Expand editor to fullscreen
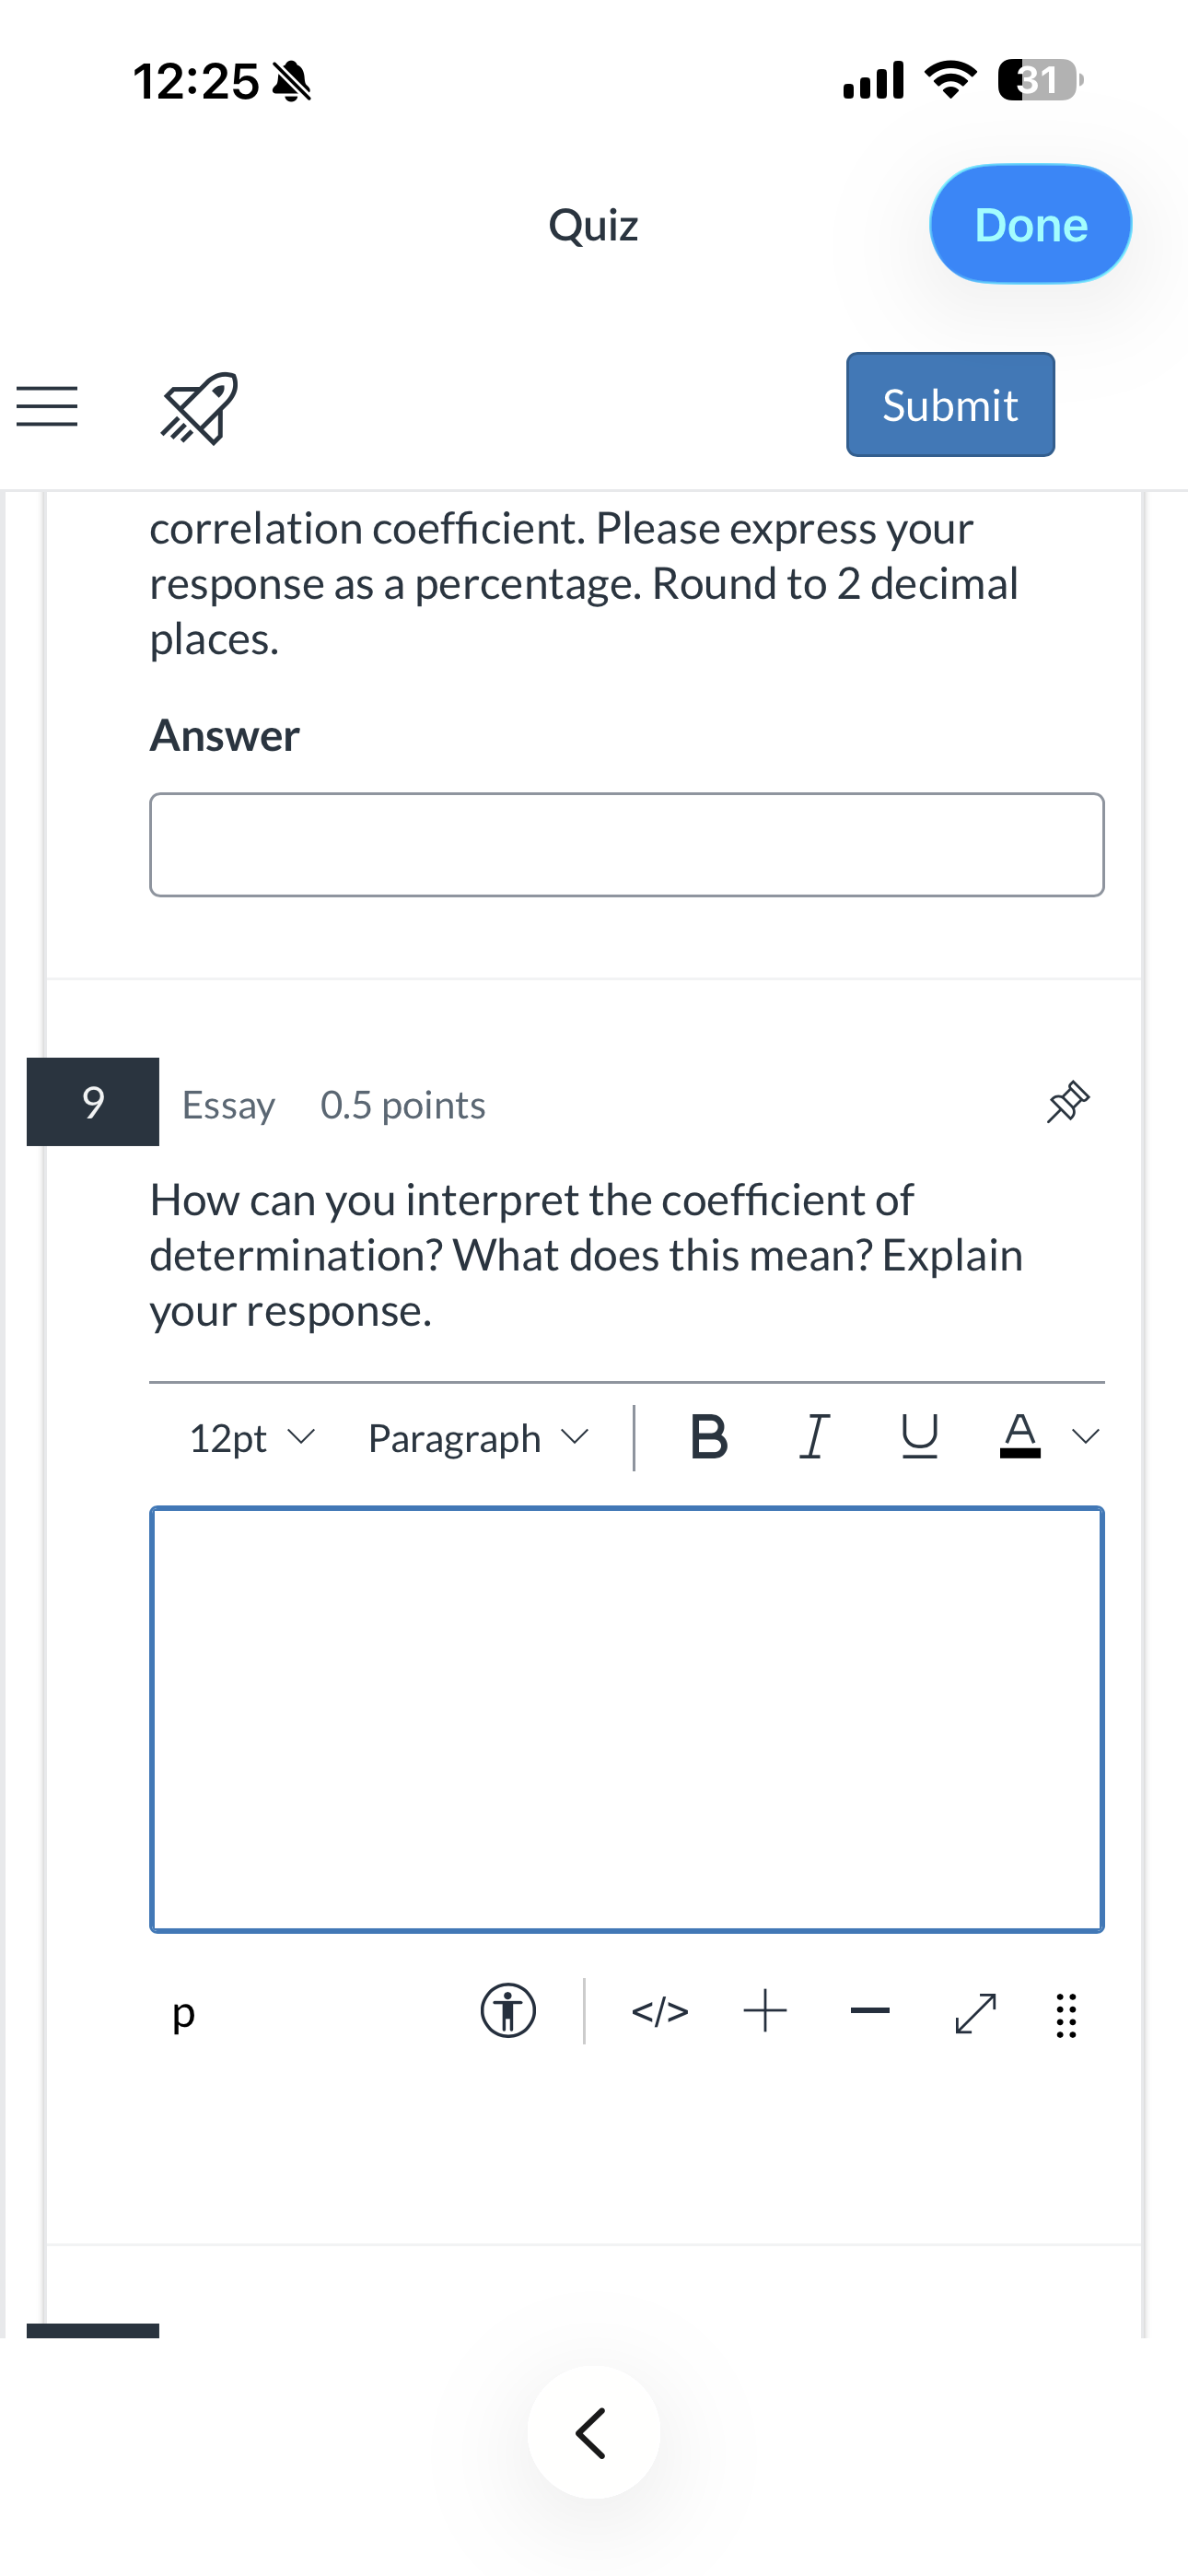 click(x=975, y=2012)
